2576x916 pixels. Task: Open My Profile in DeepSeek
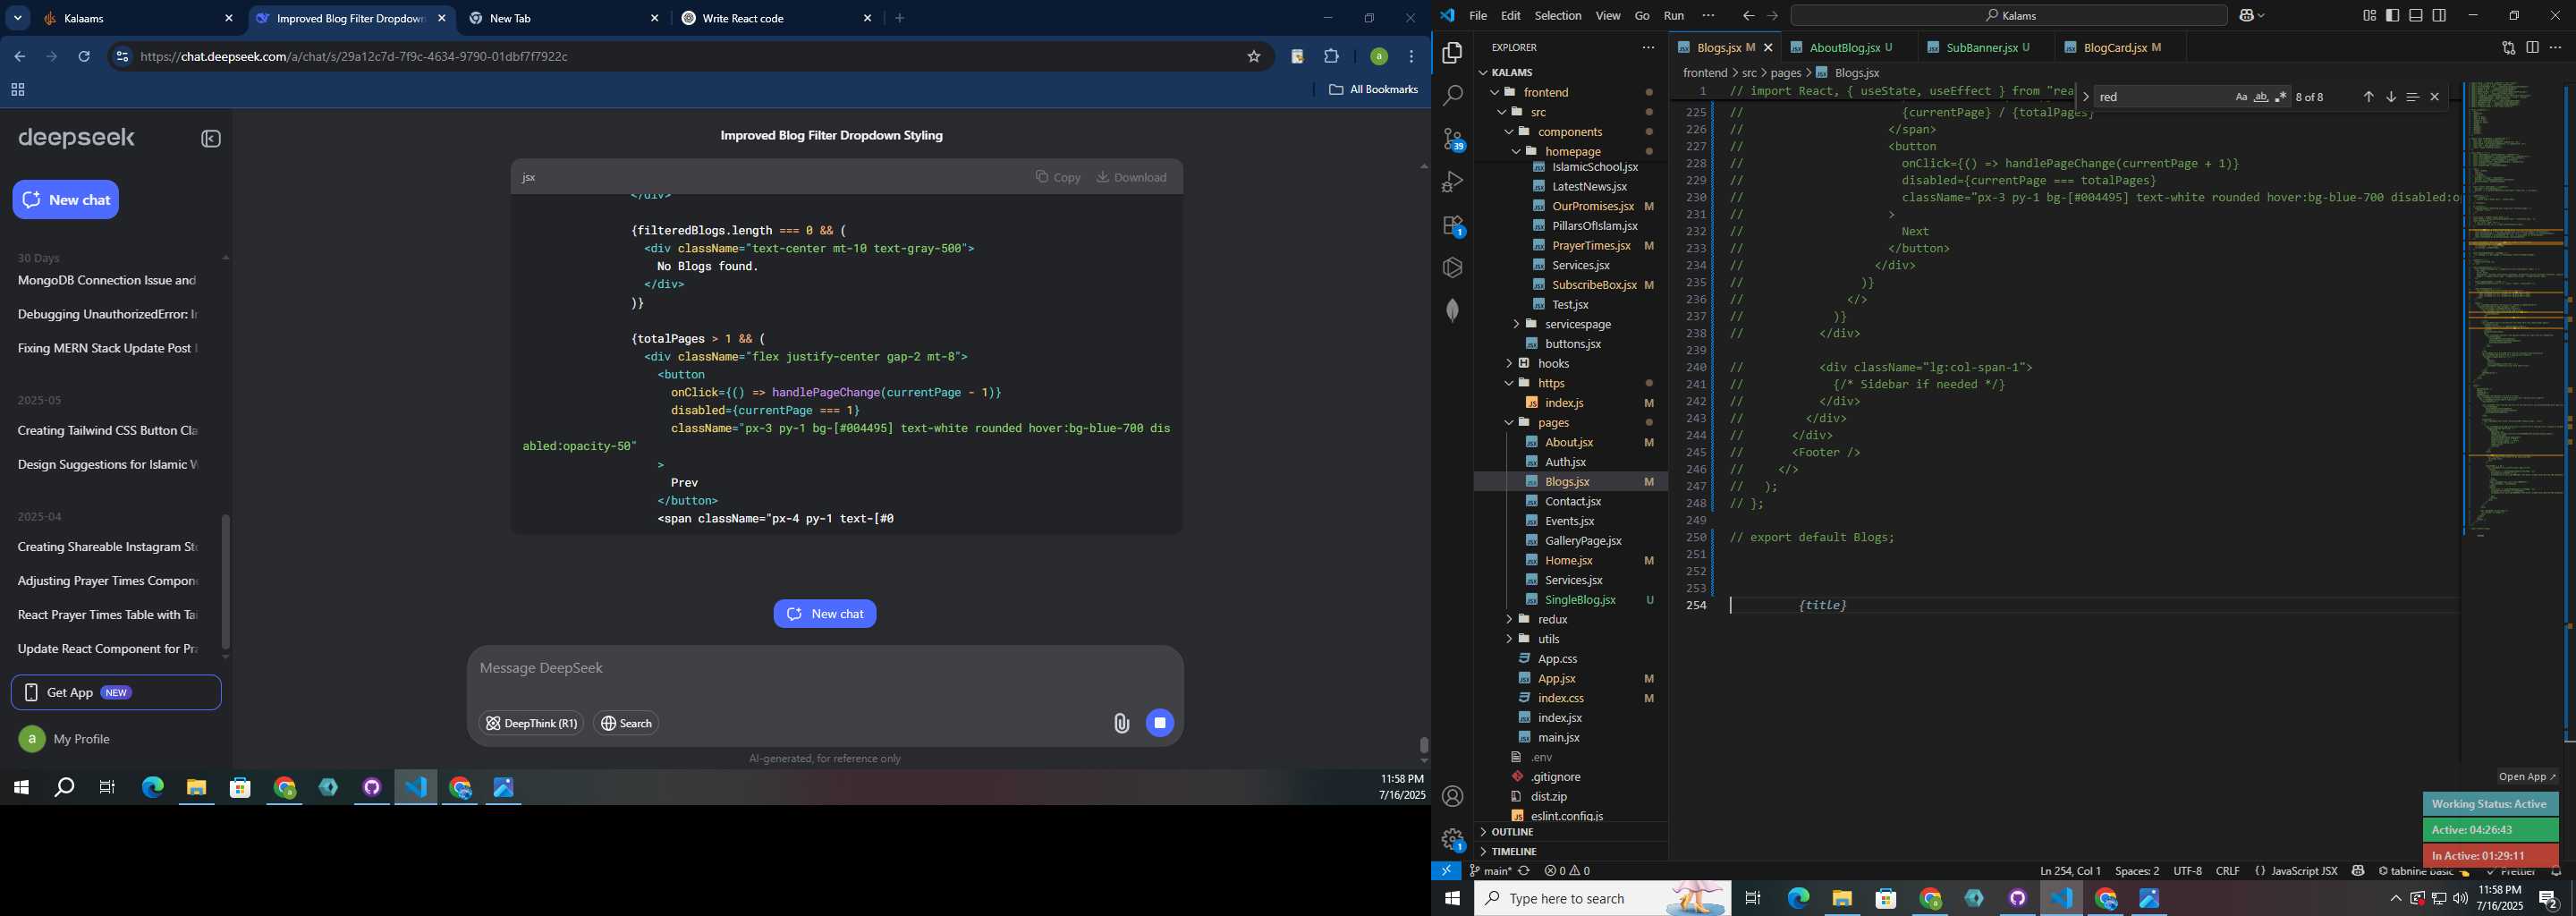116,739
